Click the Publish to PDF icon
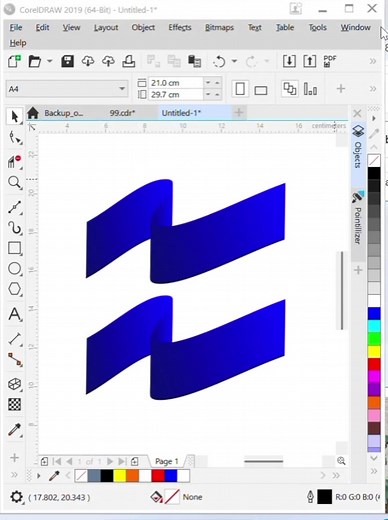 pos(330,61)
